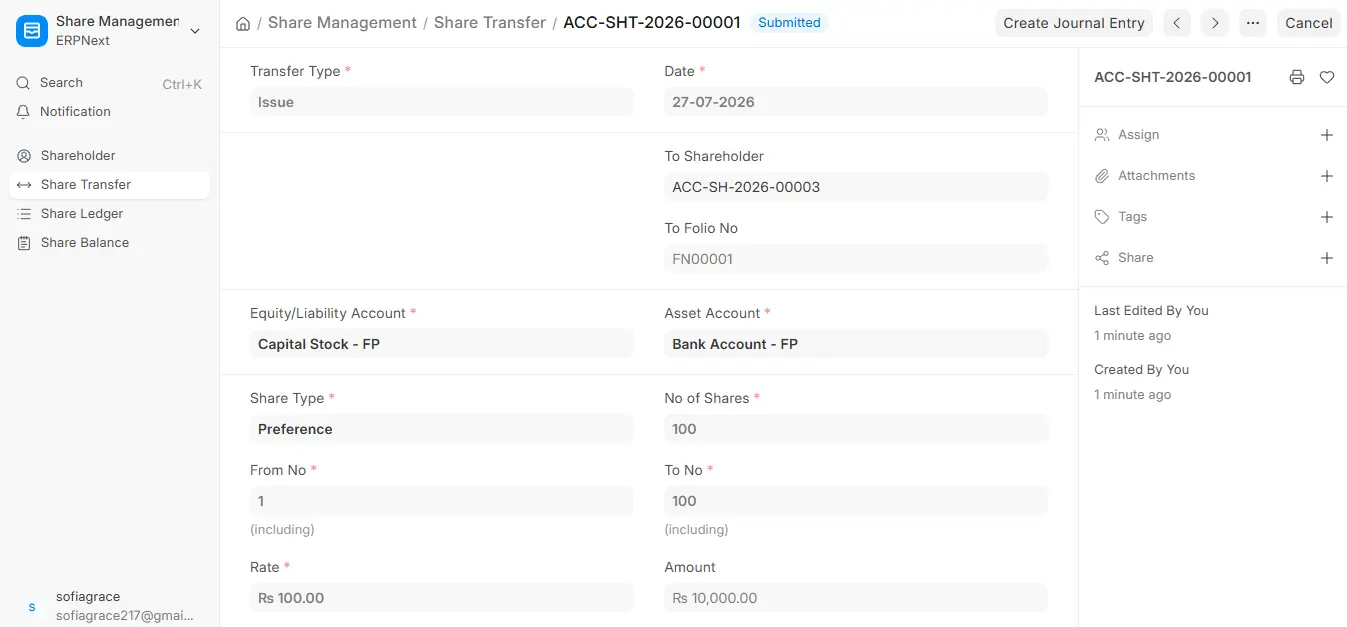Share document using Share plus icon
1347x627 pixels.
pyautogui.click(x=1327, y=258)
